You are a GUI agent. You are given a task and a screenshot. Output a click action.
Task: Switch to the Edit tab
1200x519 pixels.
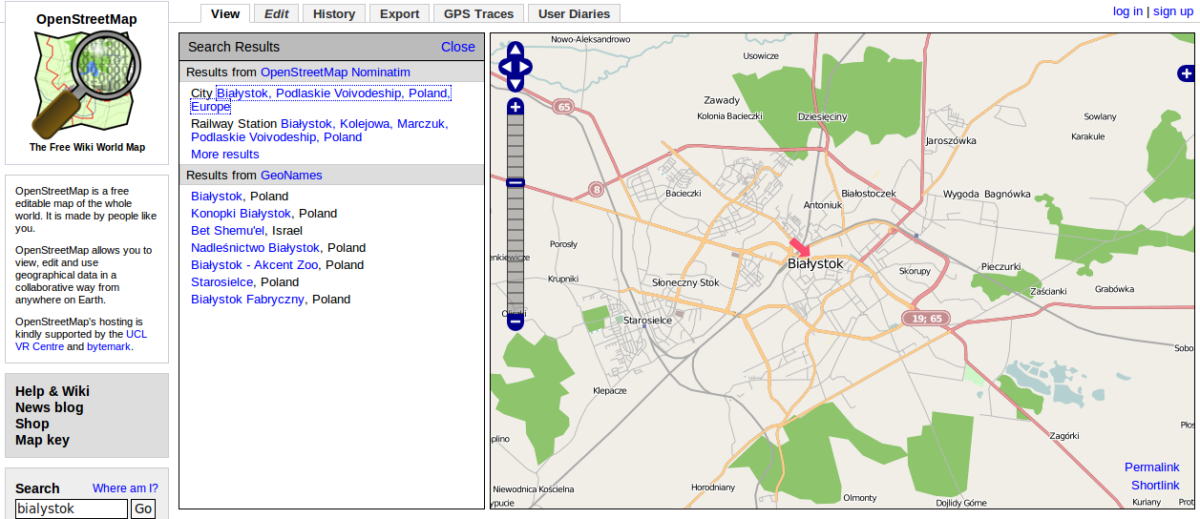pyautogui.click(x=276, y=13)
